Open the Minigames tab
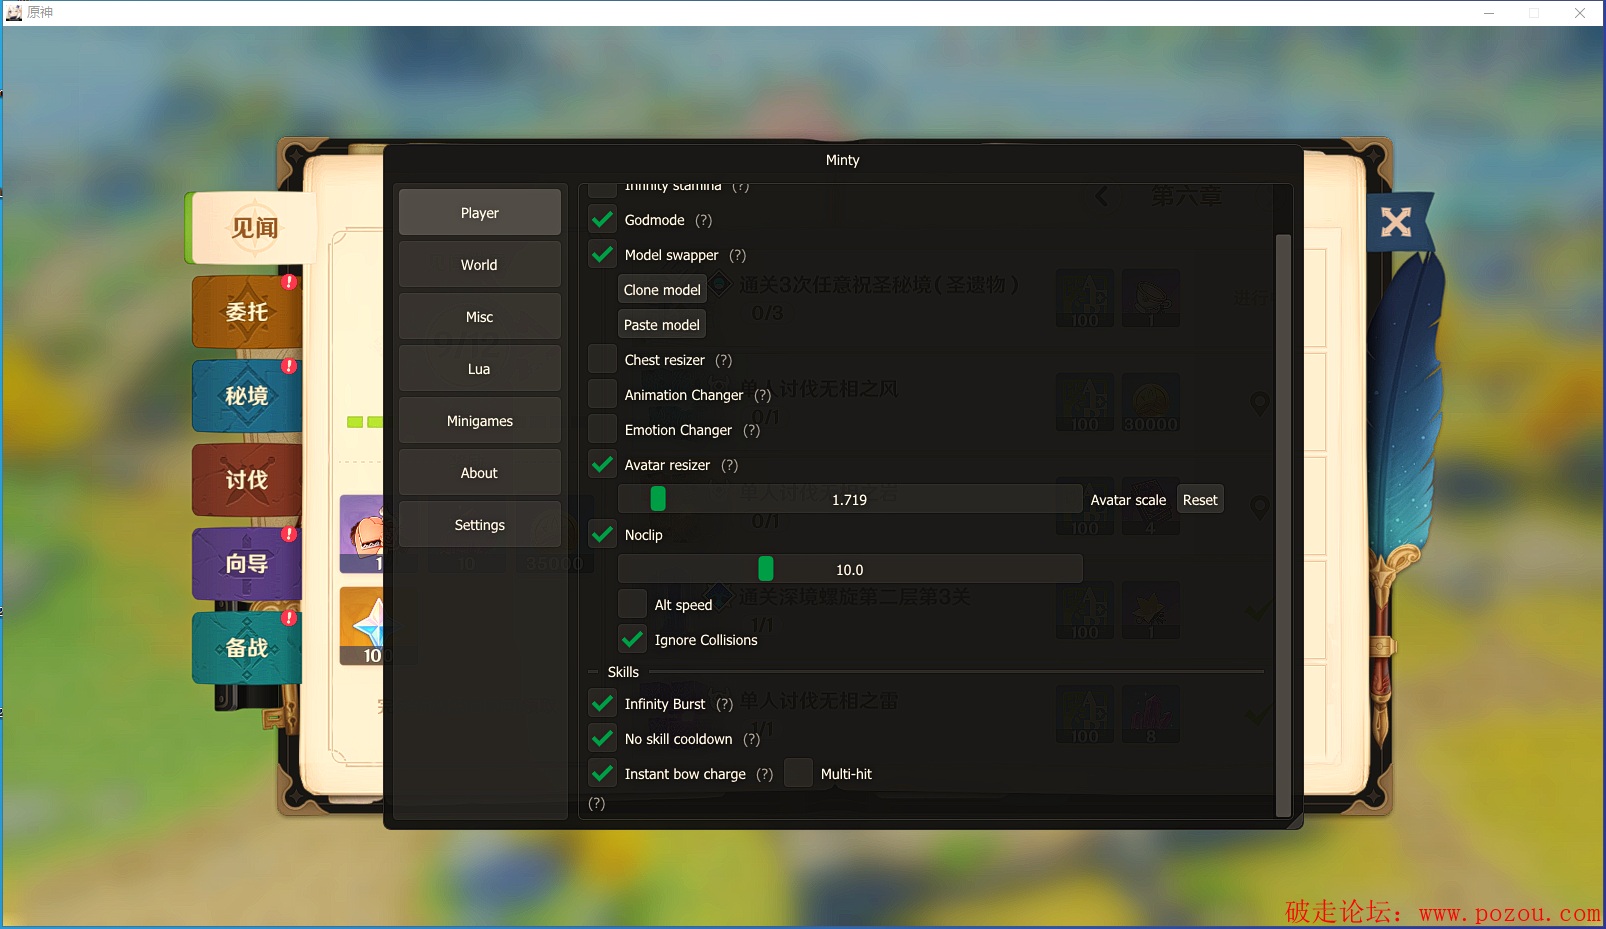The image size is (1606, 929). [480, 421]
